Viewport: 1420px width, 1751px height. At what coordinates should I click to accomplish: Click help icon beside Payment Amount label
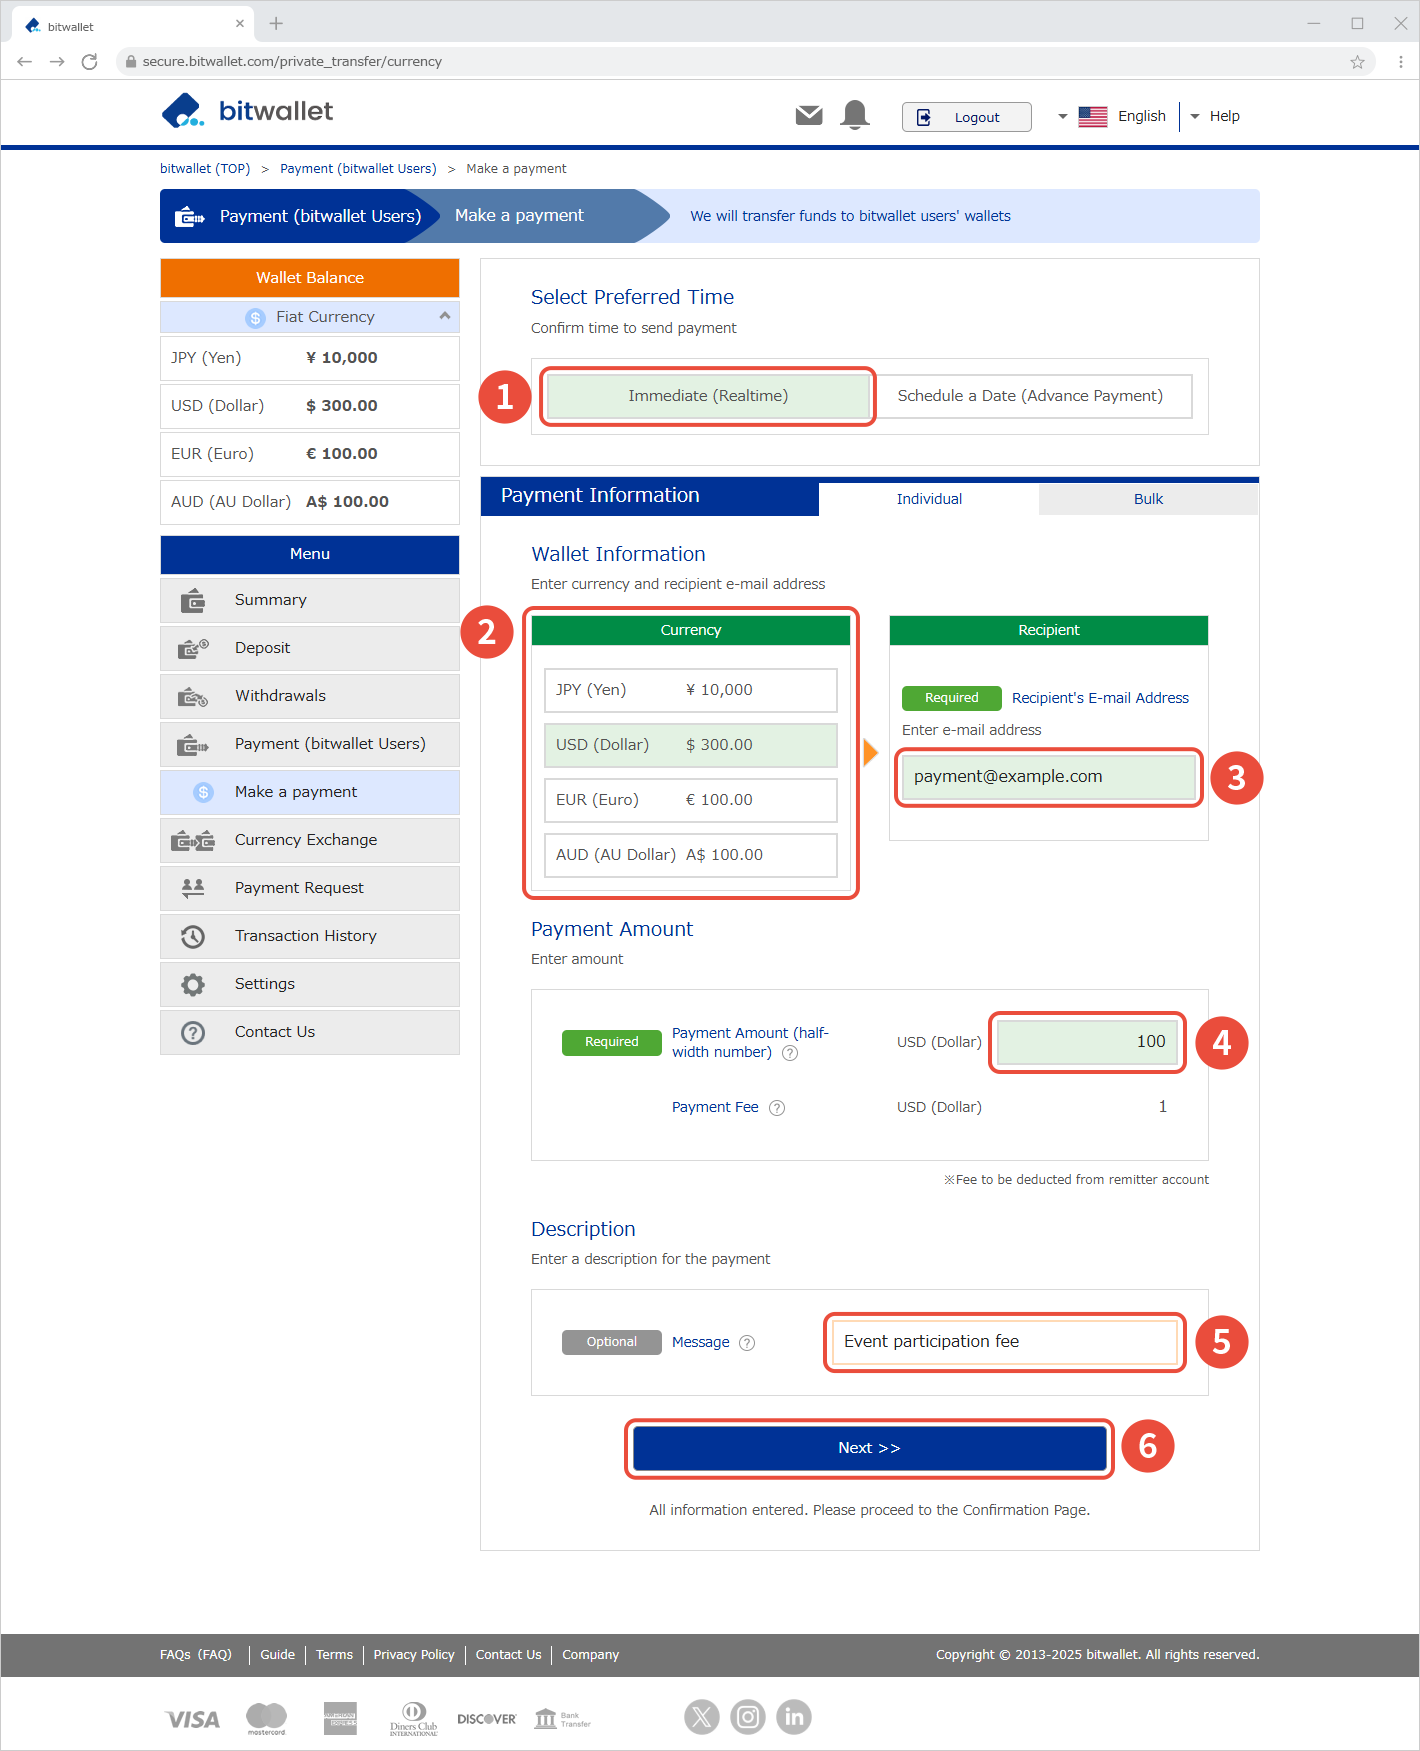(x=790, y=1053)
